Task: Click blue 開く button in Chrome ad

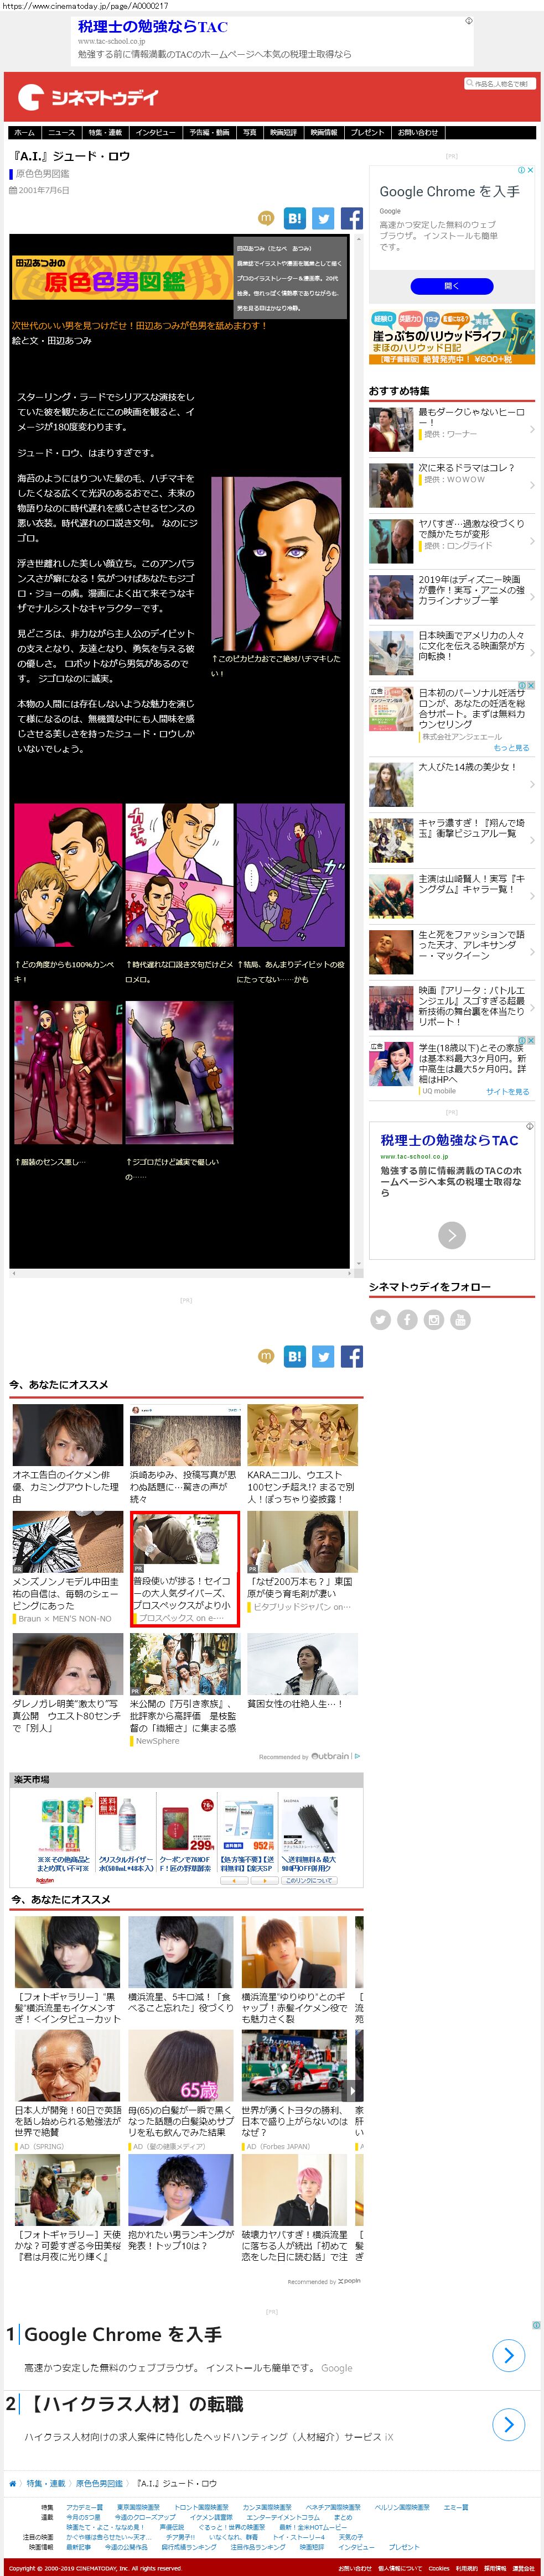Action: (452, 286)
